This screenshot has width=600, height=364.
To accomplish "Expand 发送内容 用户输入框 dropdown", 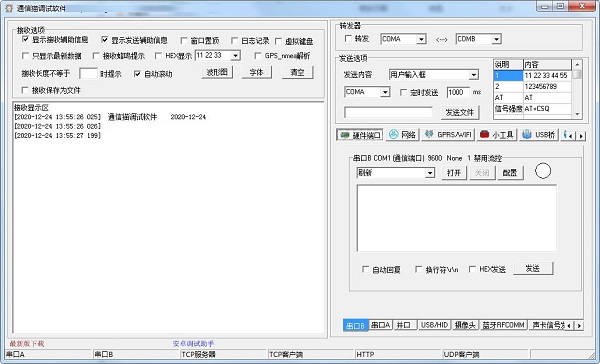I will [x=474, y=75].
